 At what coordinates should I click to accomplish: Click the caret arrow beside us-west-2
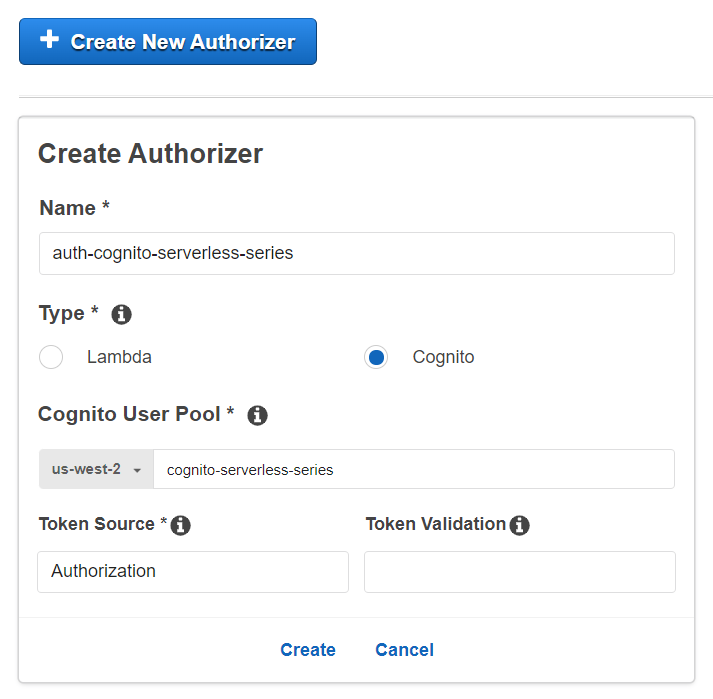click(137, 470)
